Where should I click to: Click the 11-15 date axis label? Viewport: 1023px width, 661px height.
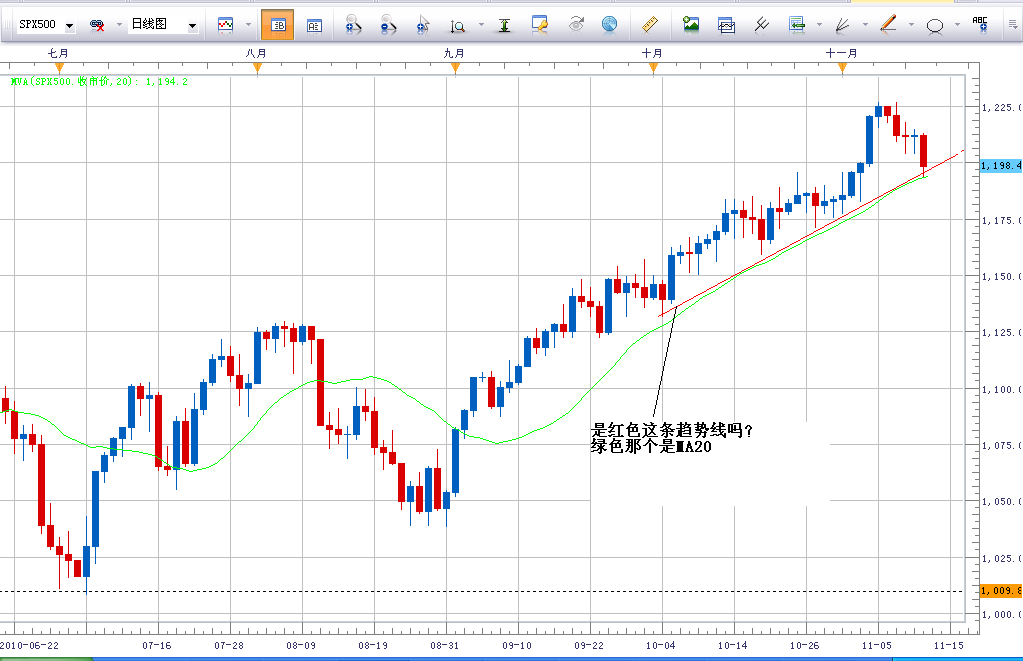(948, 645)
